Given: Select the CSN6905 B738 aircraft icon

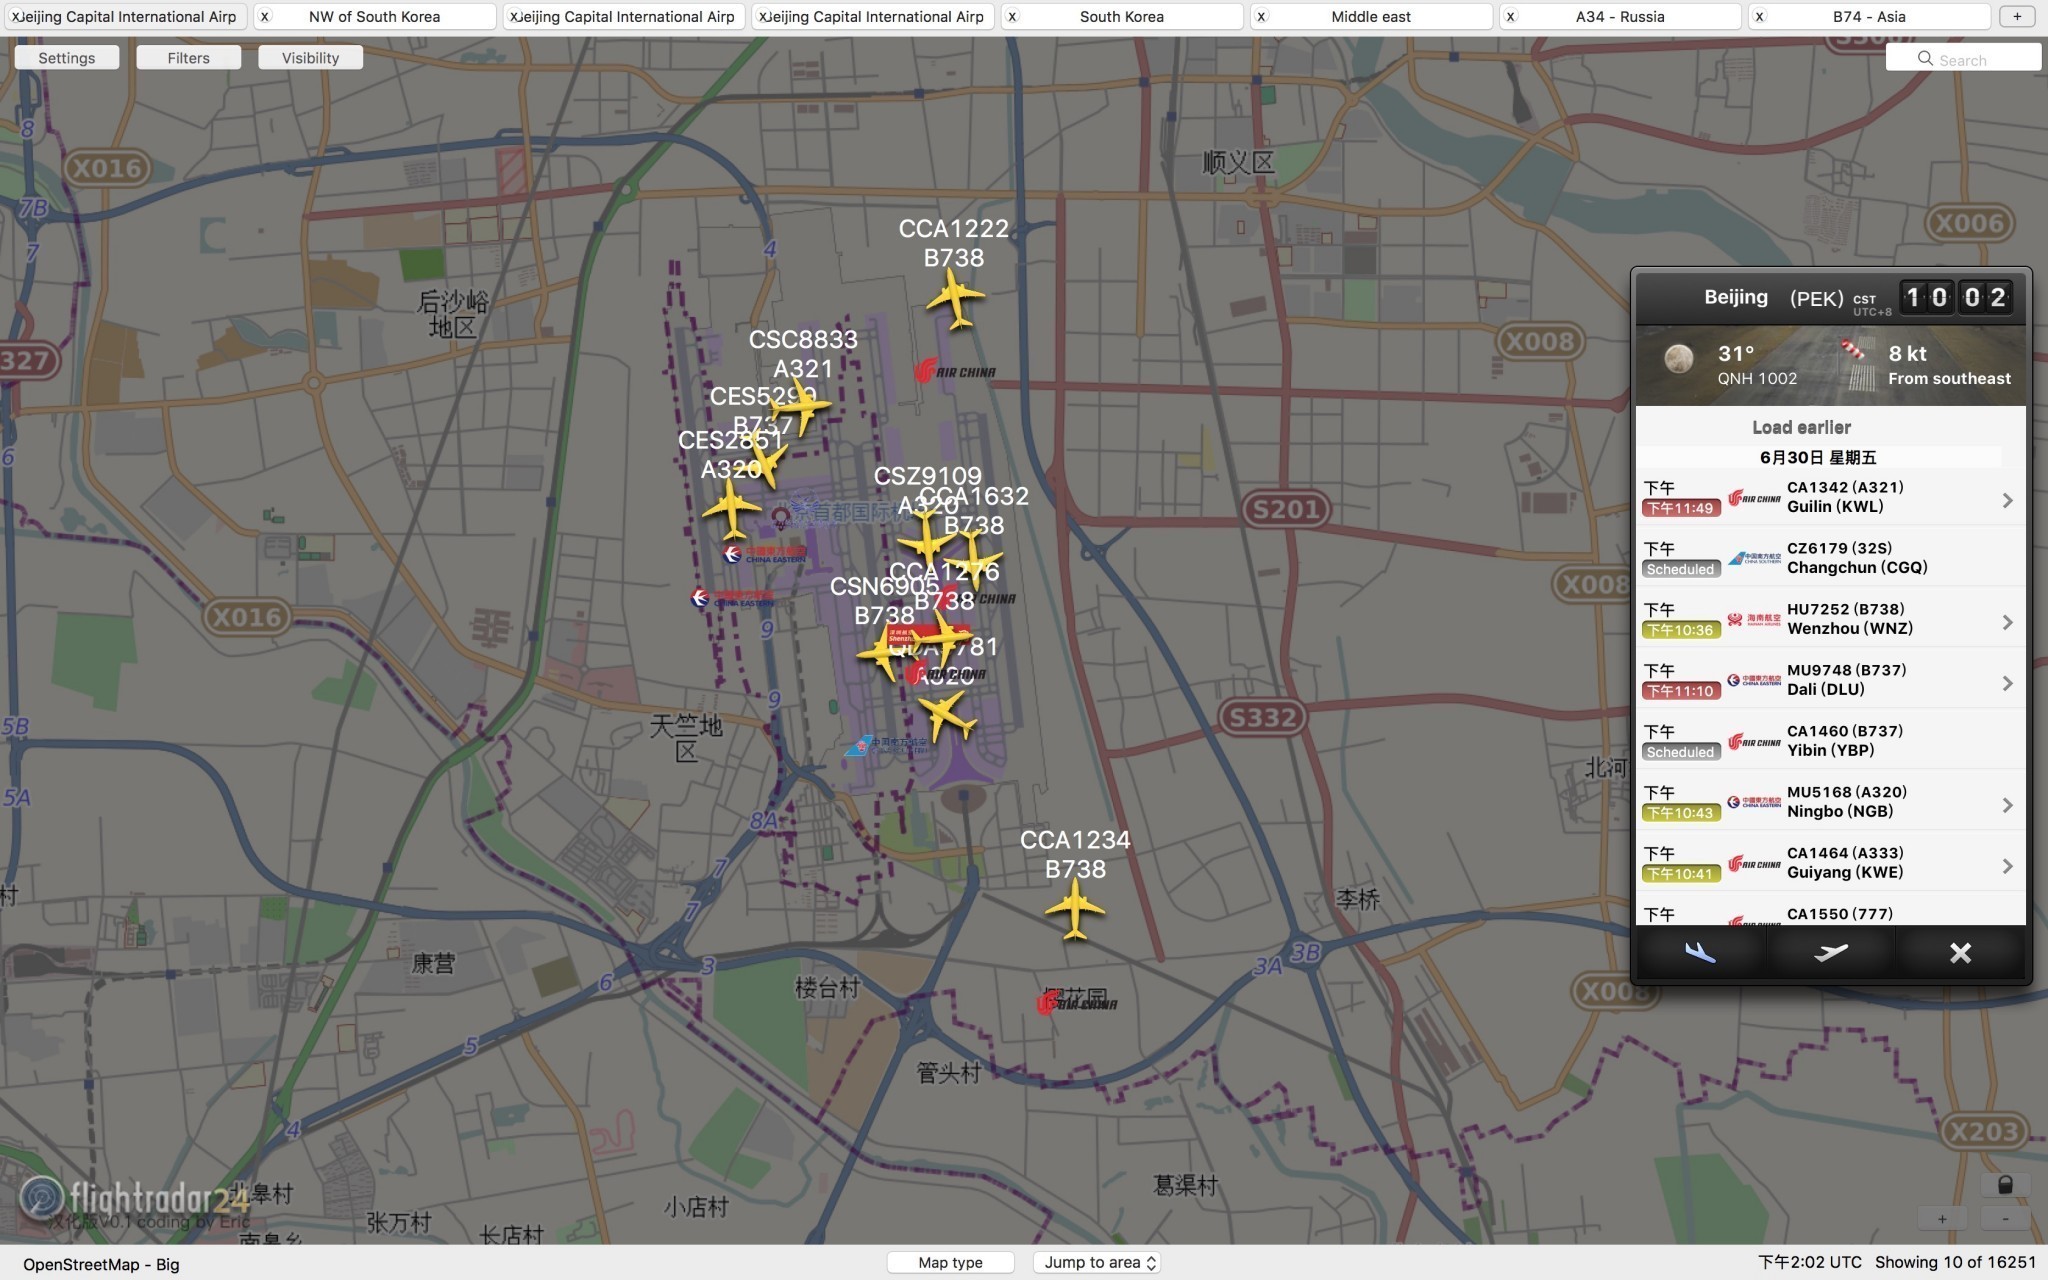Looking at the screenshot, I should pos(884,653).
